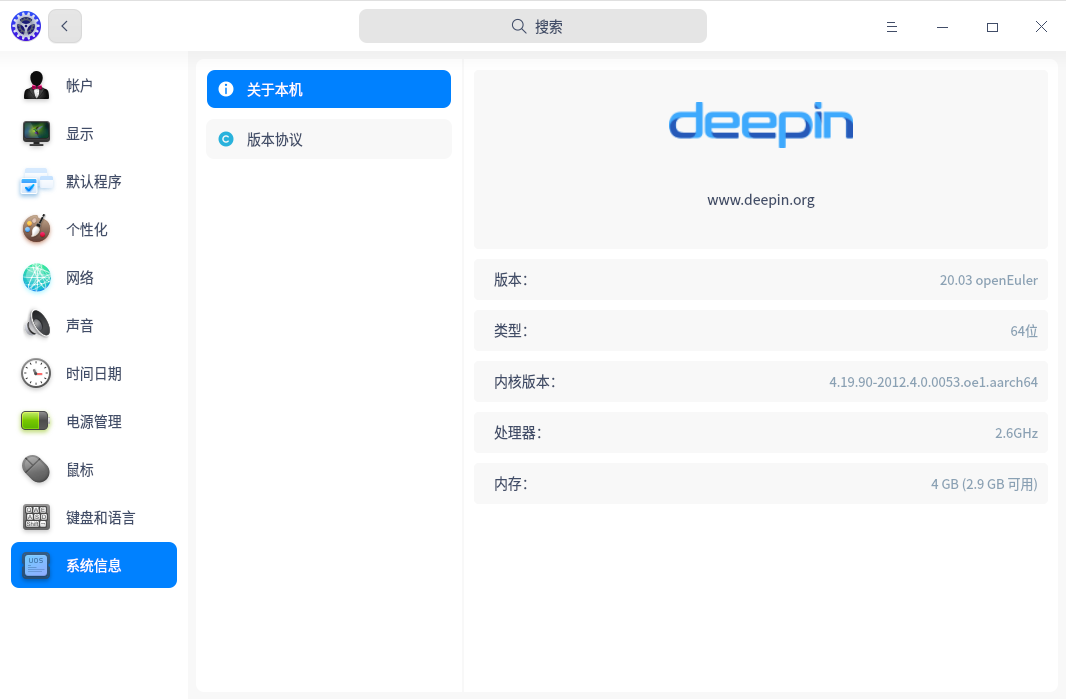Open the 版本协议 license agreement page
Viewport: 1066px width, 699px height.
[328, 139]
